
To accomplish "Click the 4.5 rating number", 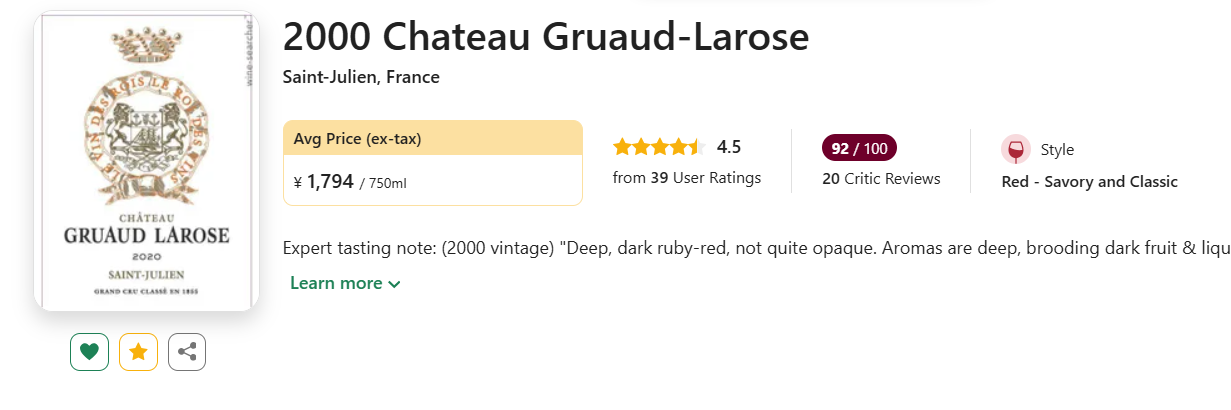I will point(729,148).
